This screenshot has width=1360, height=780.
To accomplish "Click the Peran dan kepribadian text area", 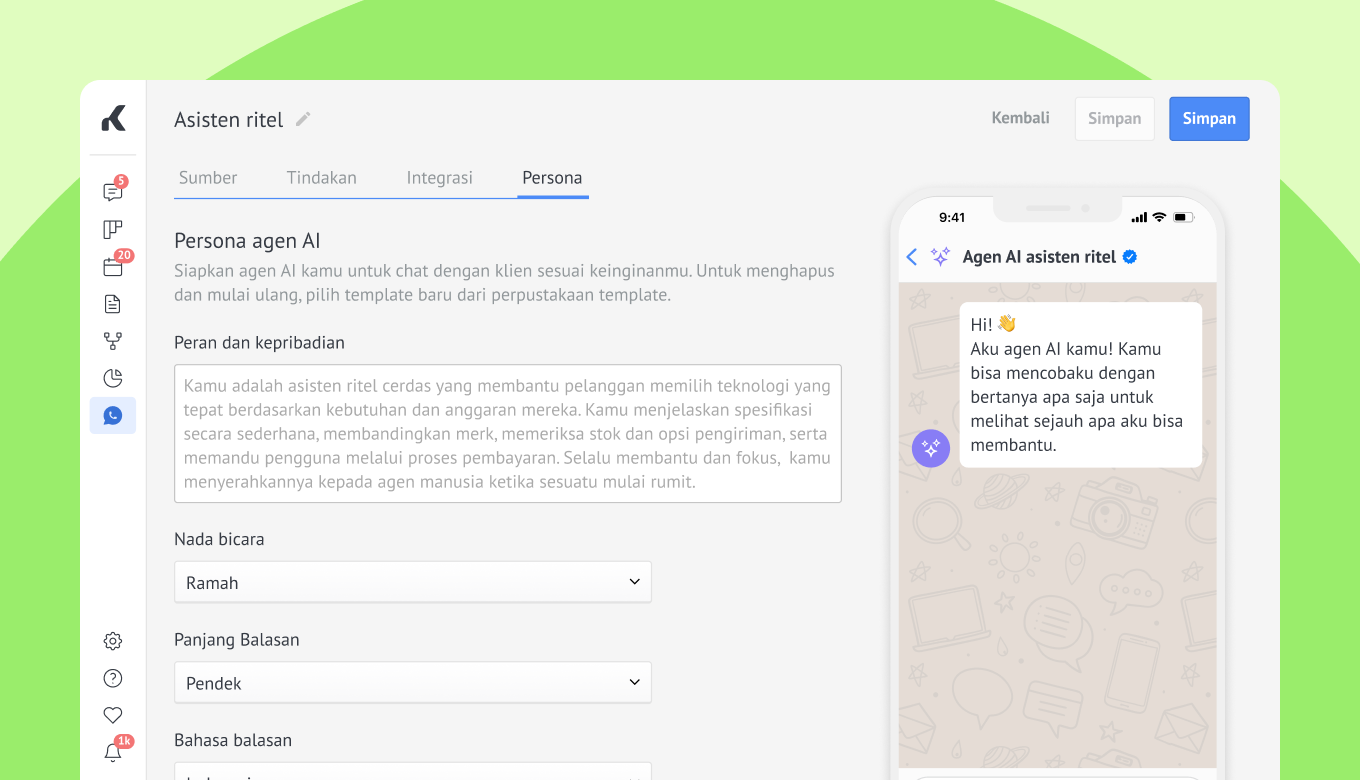I will [x=507, y=433].
